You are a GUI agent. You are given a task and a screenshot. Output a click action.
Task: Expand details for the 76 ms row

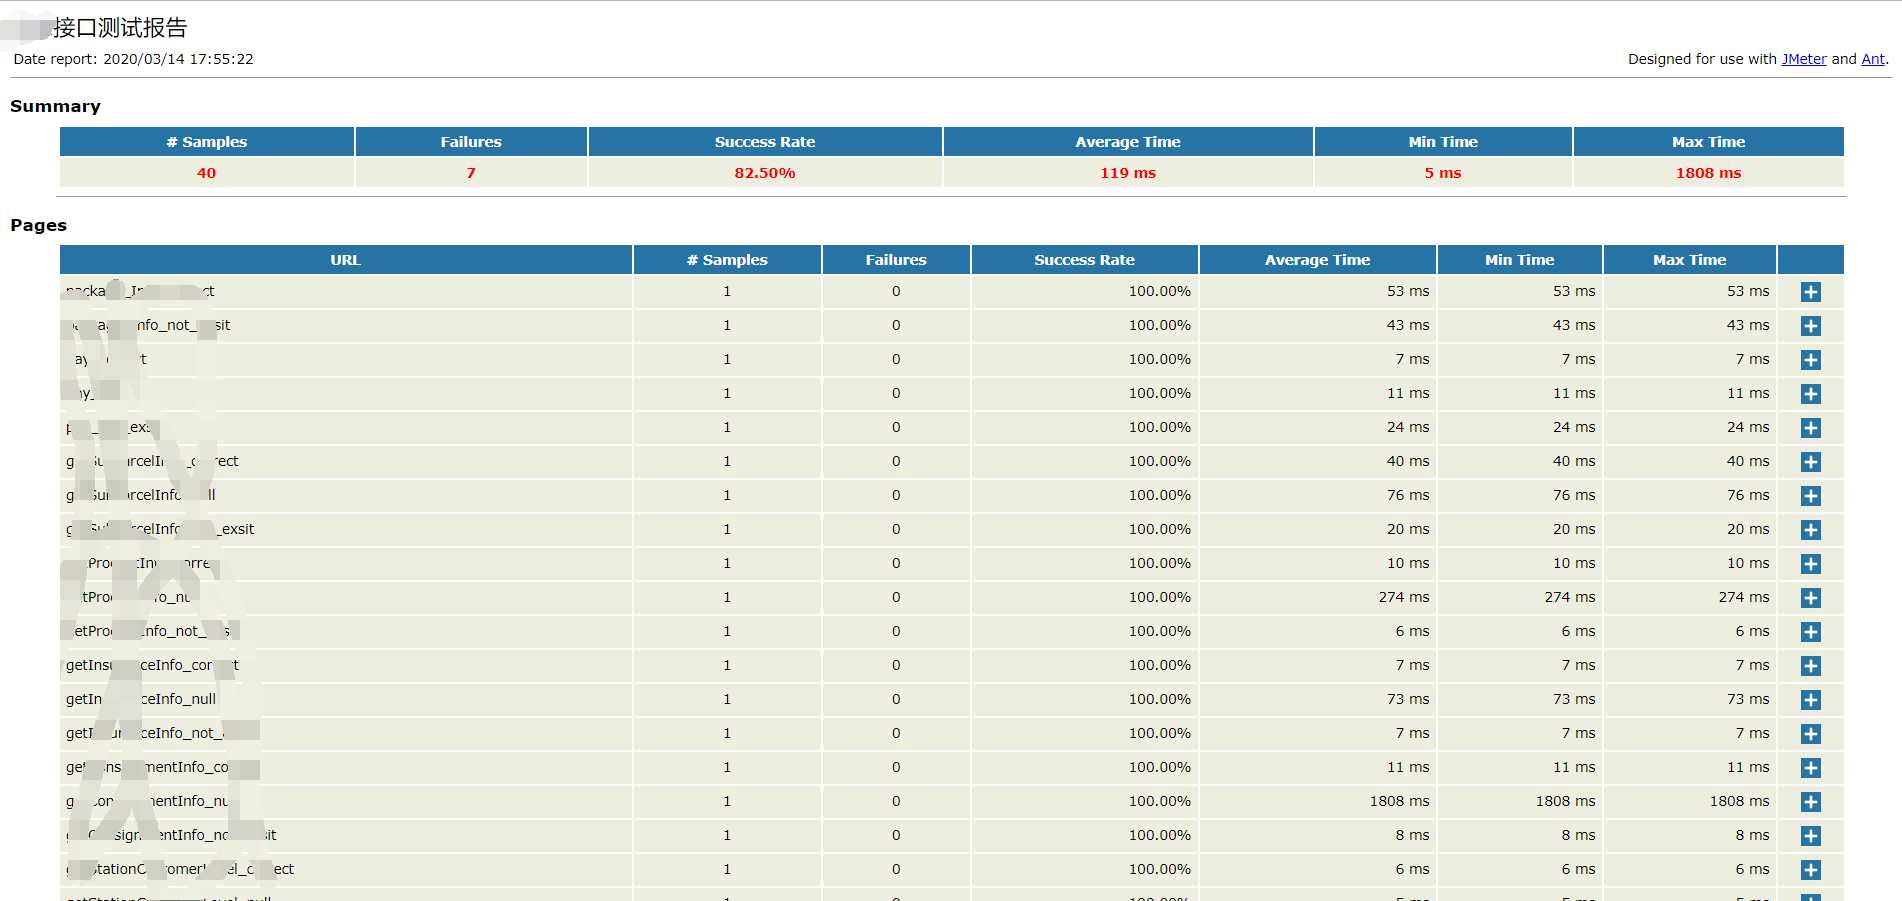pyautogui.click(x=1811, y=496)
